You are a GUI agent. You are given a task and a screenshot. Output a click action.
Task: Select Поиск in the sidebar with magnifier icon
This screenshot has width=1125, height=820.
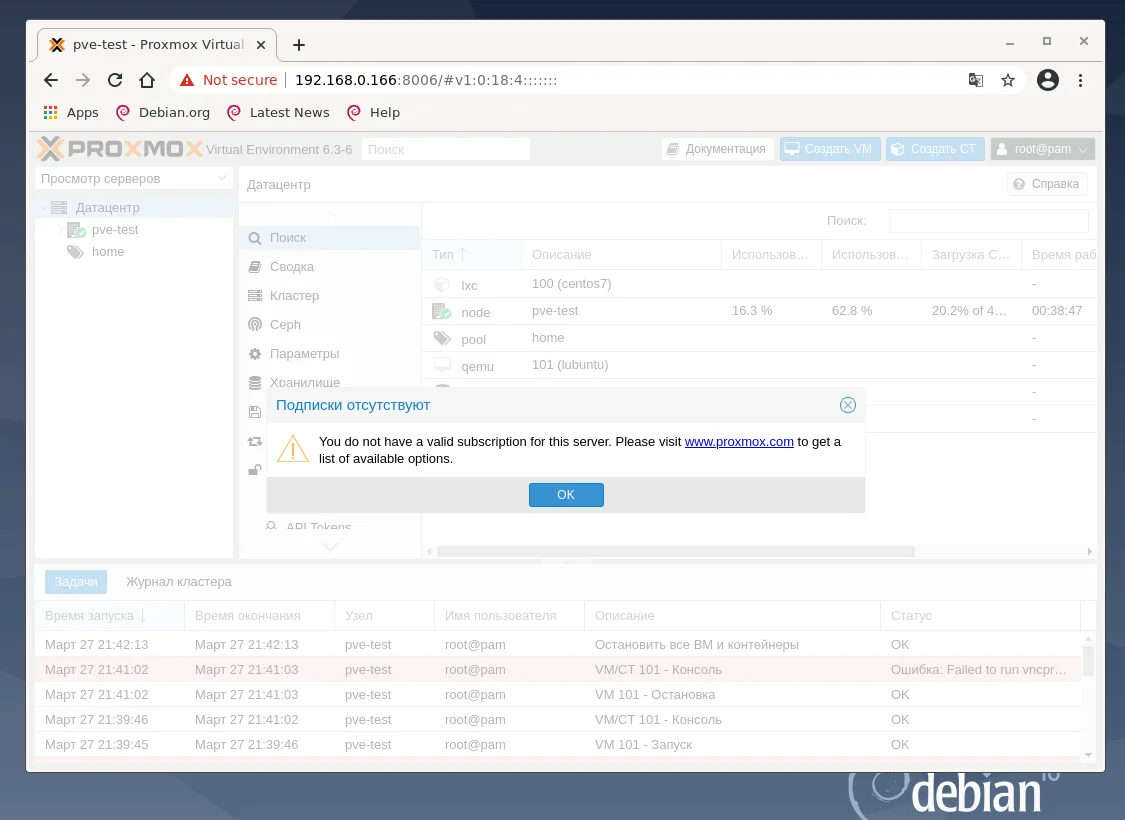tap(253, 239)
